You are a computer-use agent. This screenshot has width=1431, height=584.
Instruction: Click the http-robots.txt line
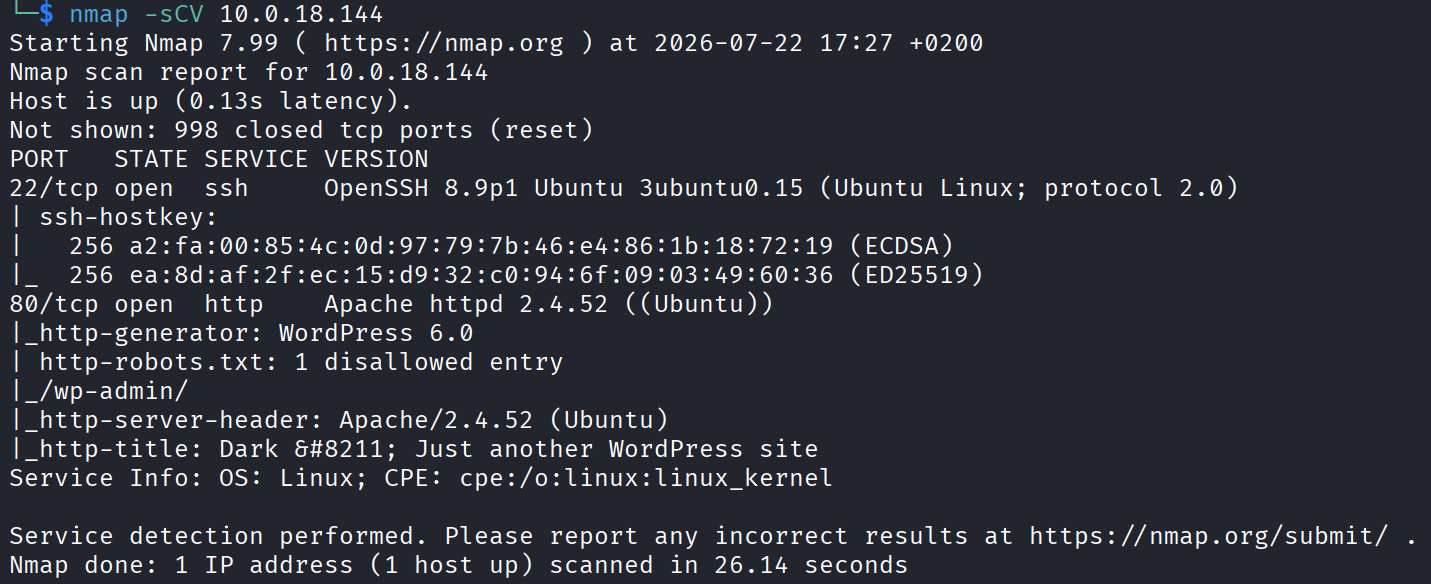(286, 362)
